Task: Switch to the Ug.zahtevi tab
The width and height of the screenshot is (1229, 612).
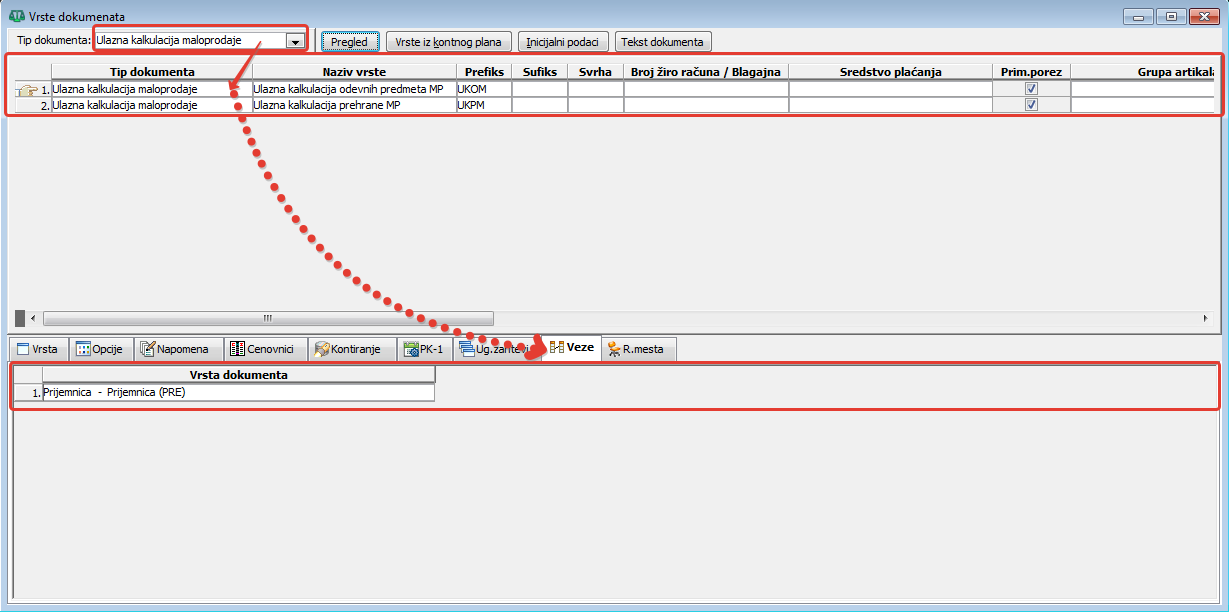Action: coord(496,349)
